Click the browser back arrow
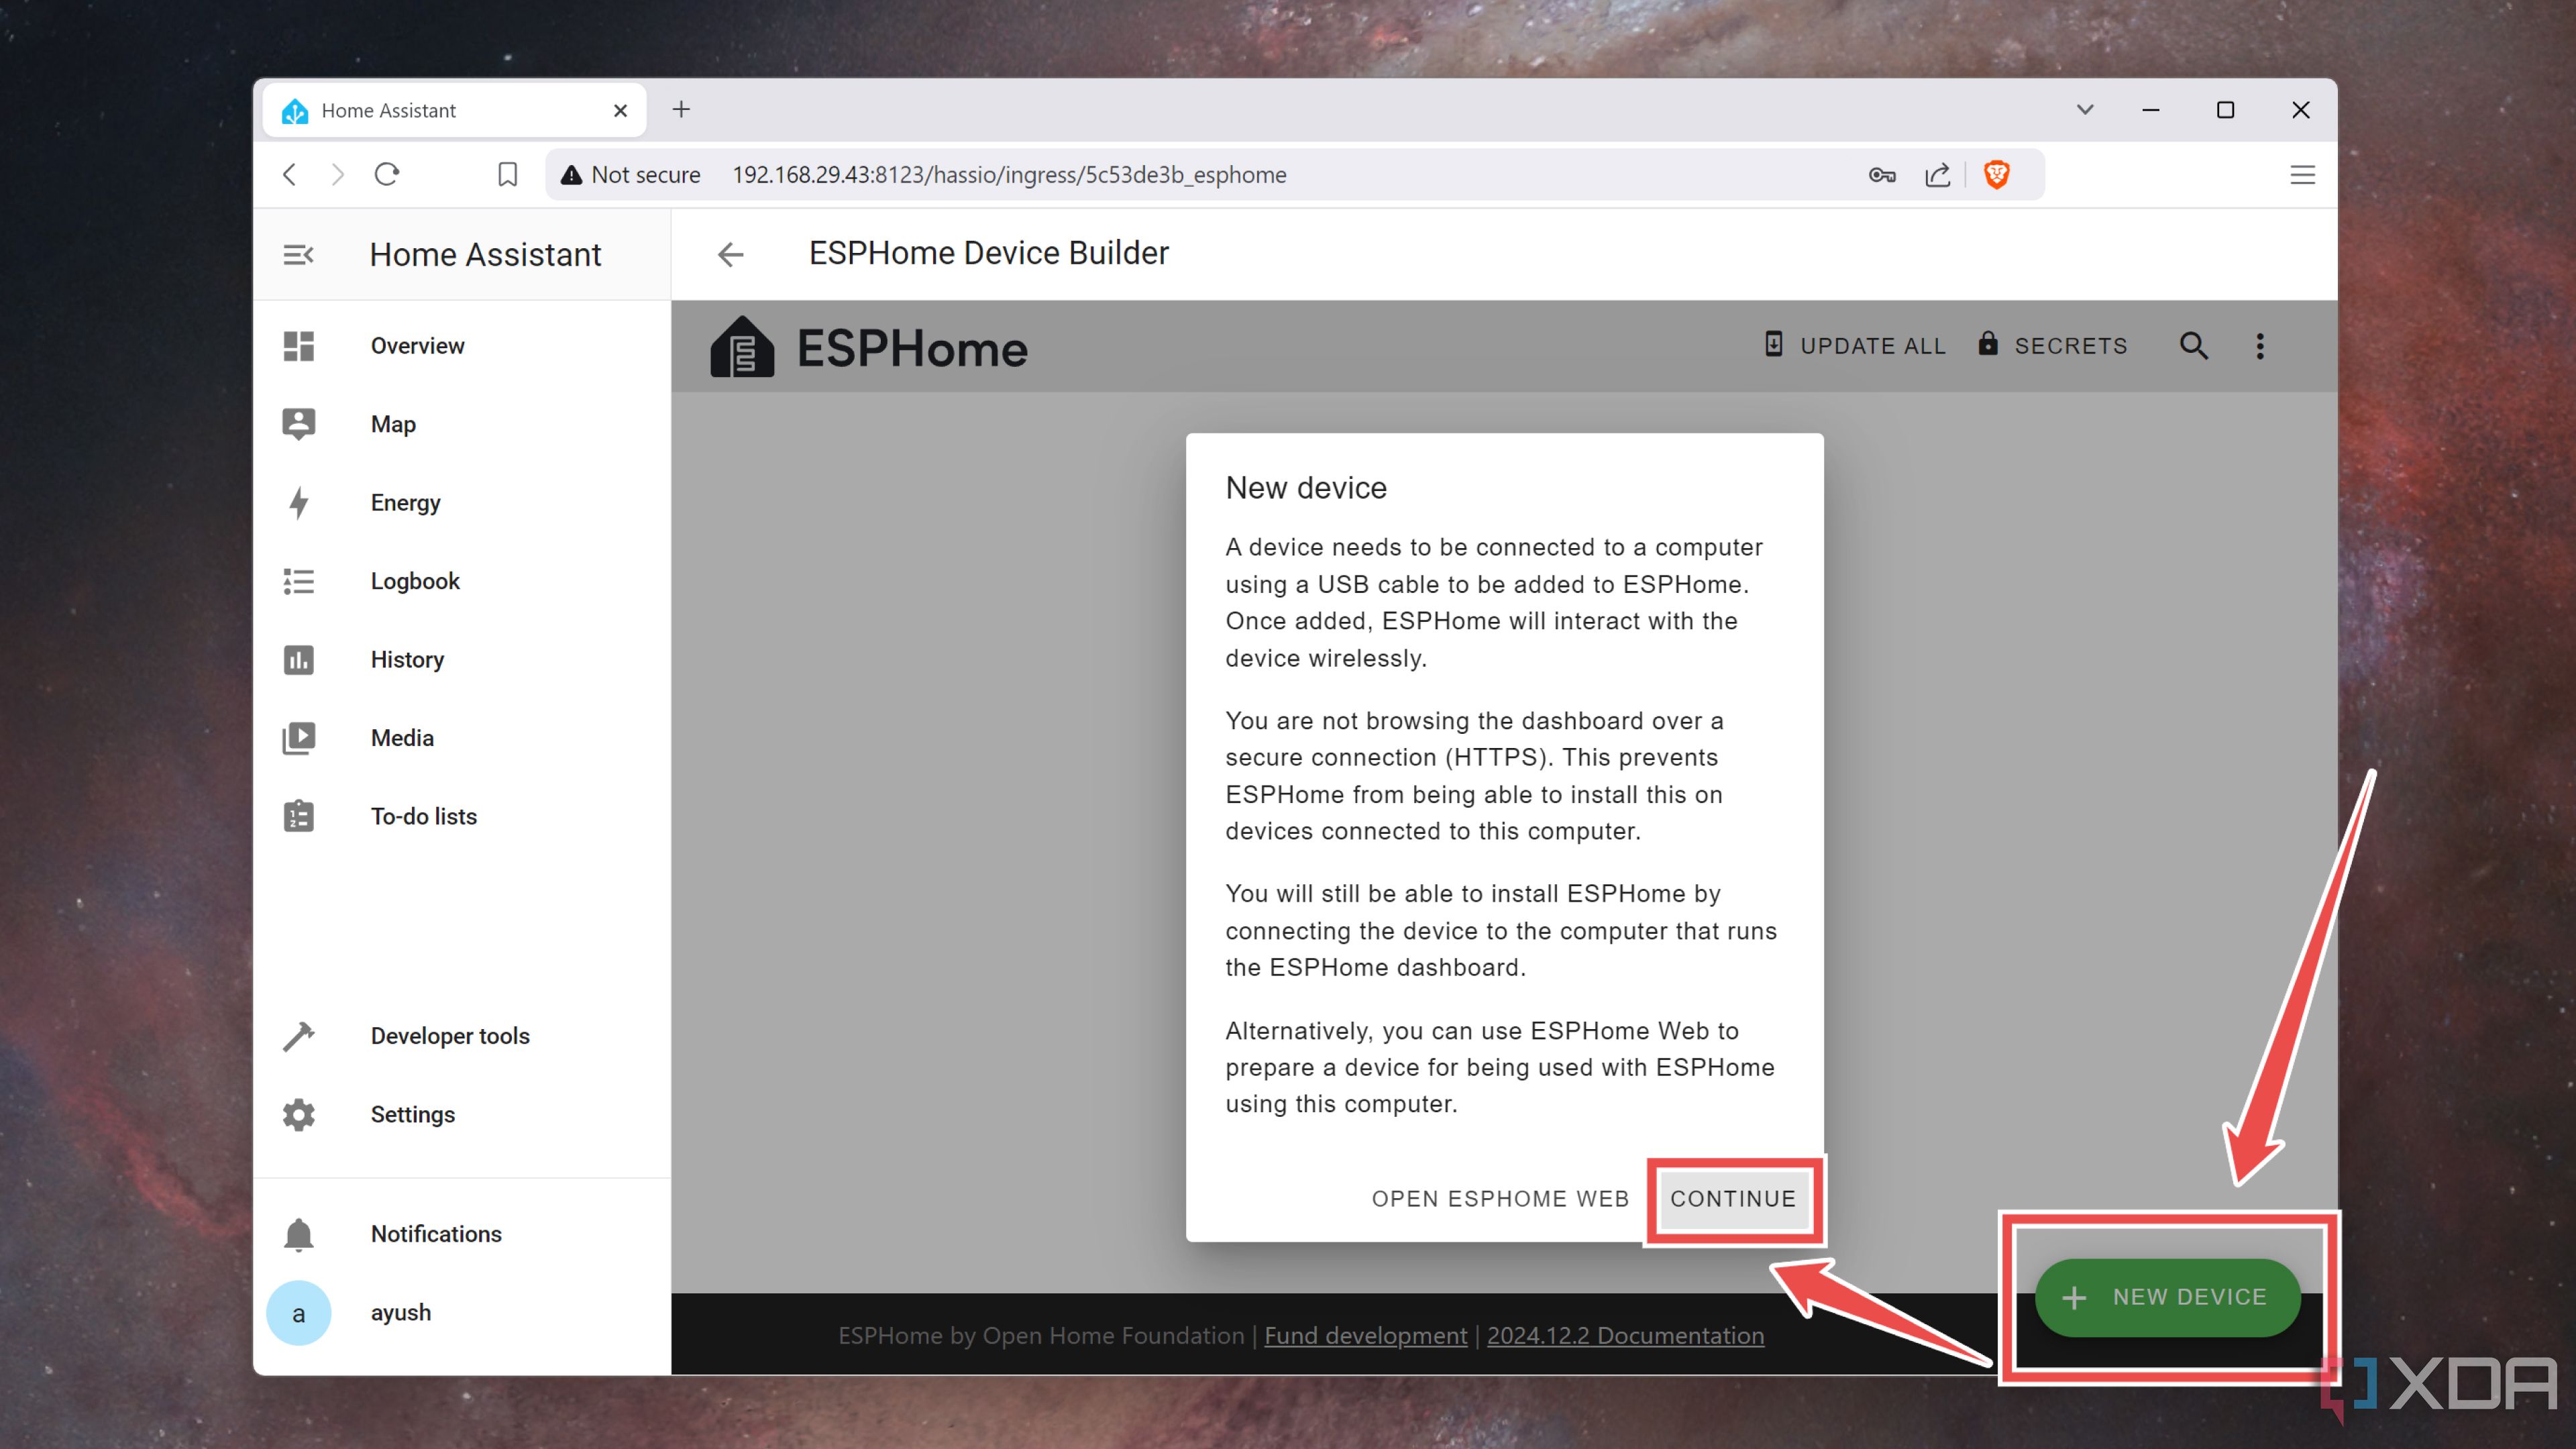 290,175
